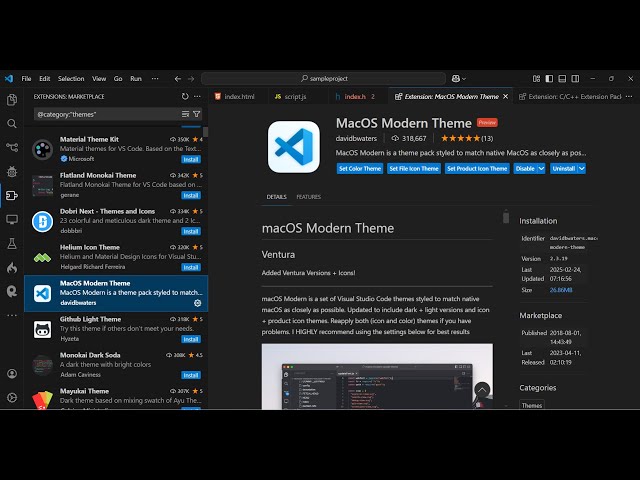Install the Material Theme Kit extension
The height and width of the screenshot is (480, 640).
(x=191, y=158)
